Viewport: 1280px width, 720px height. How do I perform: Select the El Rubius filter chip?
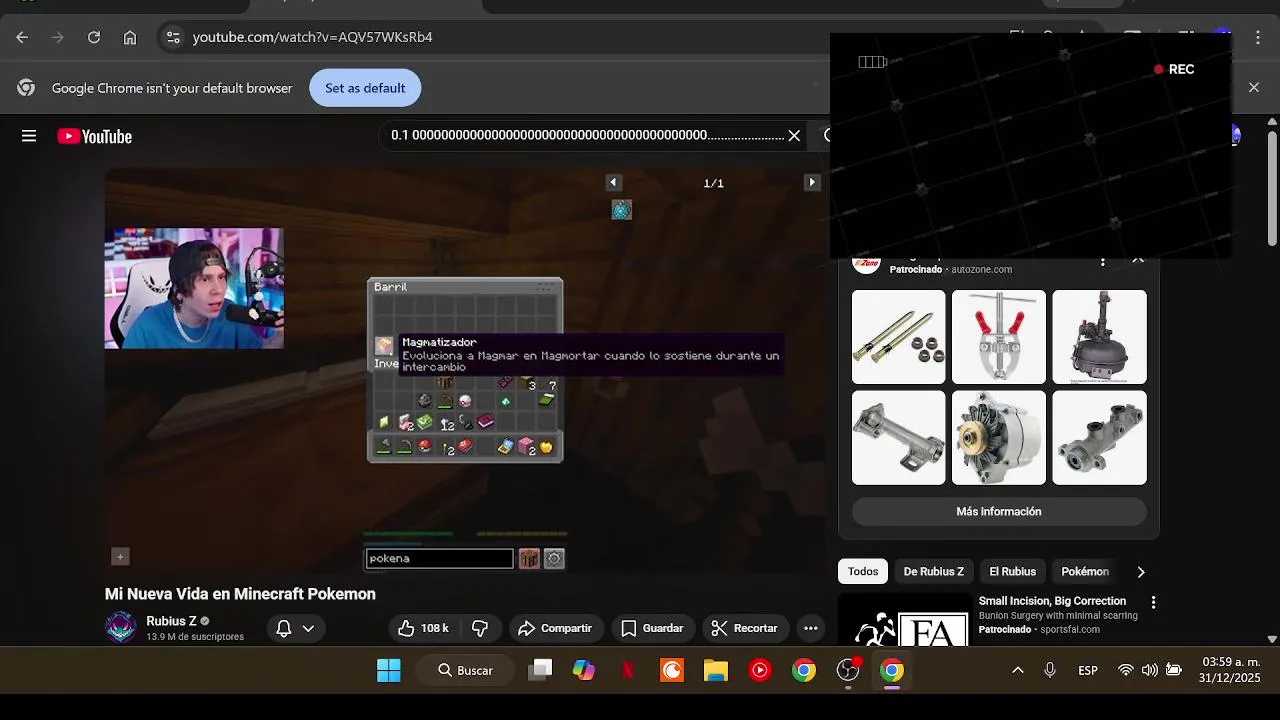[x=1012, y=572]
